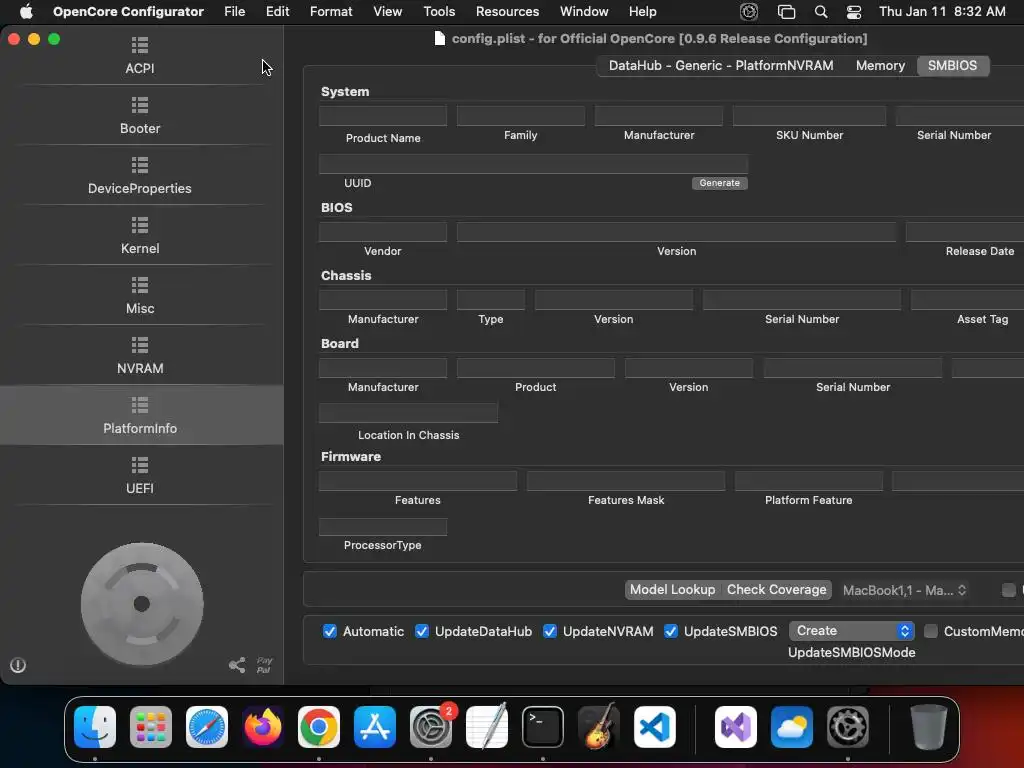This screenshot has width=1024, height=768.
Task: Open the Apple menu
Action: [x=26, y=11]
